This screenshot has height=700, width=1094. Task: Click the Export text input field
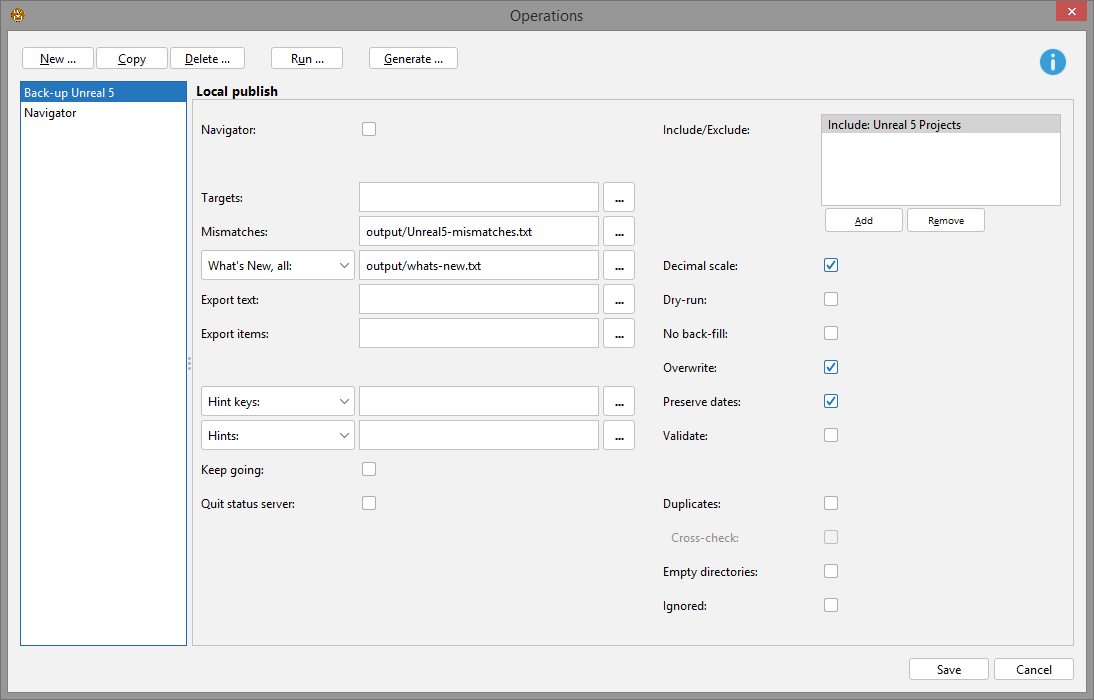pyautogui.click(x=479, y=299)
